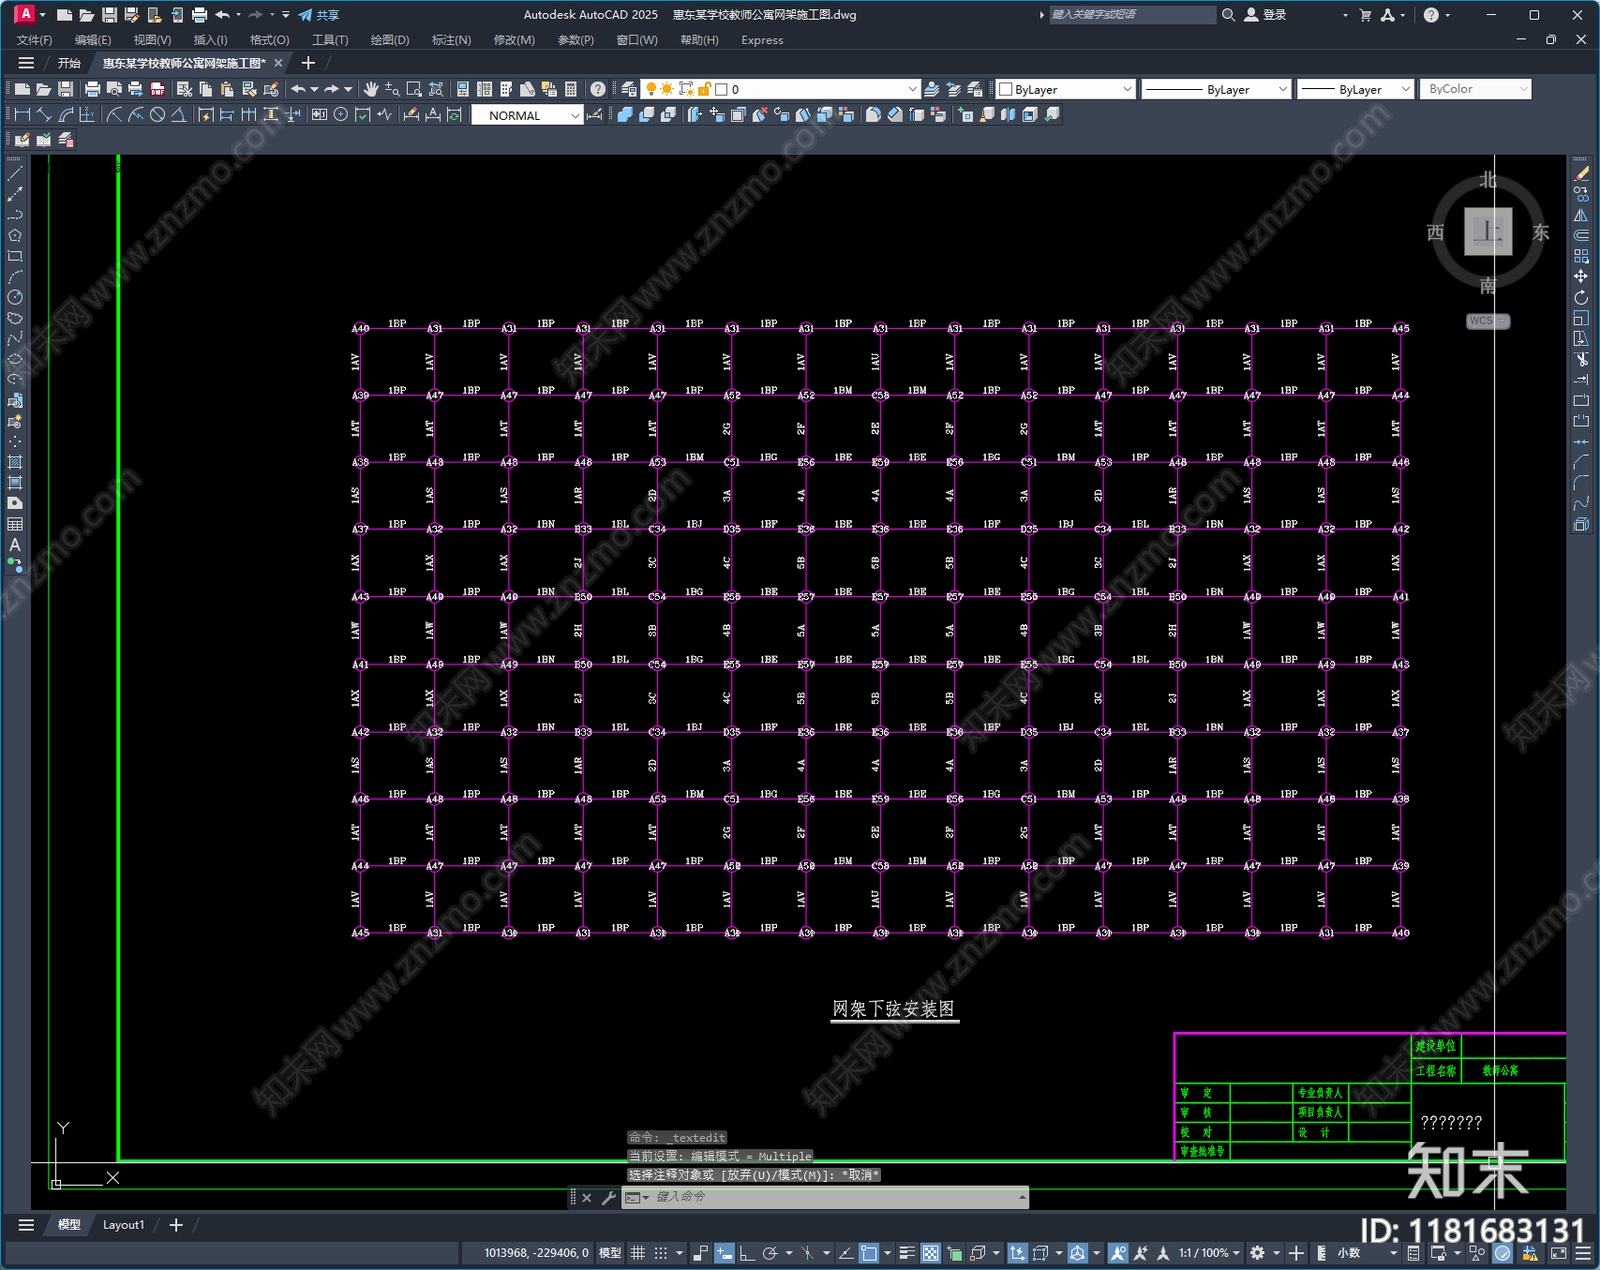Select the Rotate tool in the modify toolbar
This screenshot has height=1270, width=1600.
tap(1581, 297)
